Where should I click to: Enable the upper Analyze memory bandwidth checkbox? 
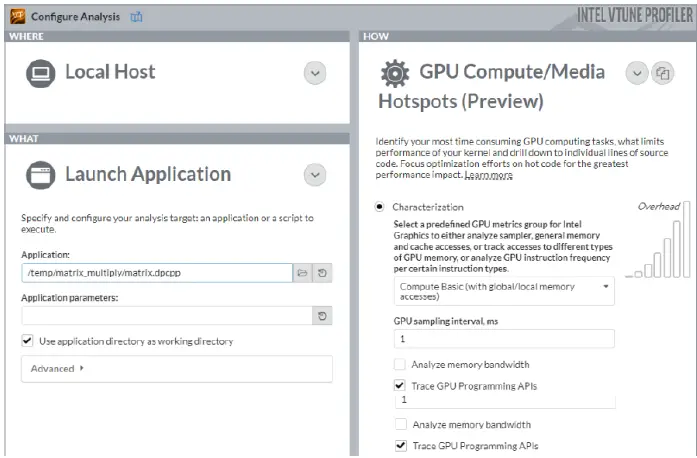click(x=400, y=364)
